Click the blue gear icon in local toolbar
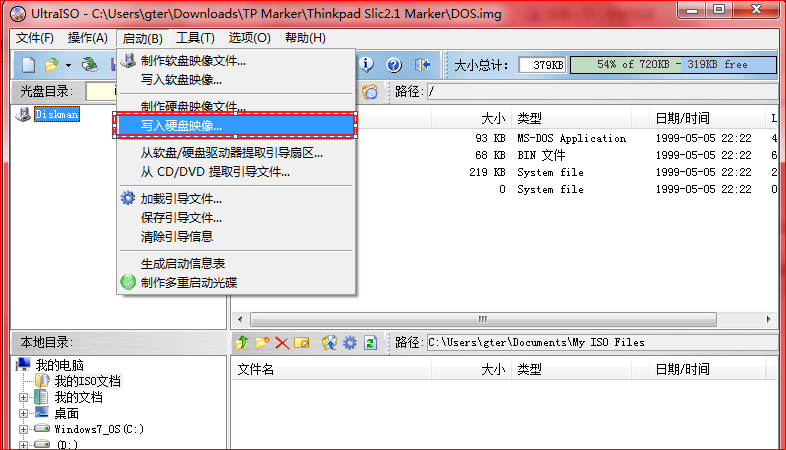Screen dimensions: 786x450 pyautogui.click(x=349, y=343)
